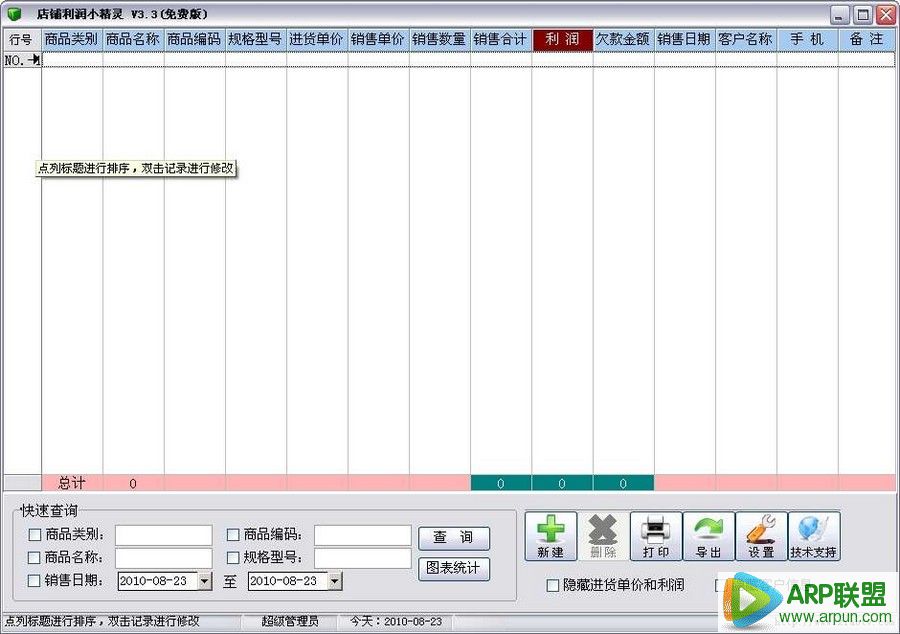Check the 销售日期 filter checkbox
900x634 pixels.
(x=36, y=581)
